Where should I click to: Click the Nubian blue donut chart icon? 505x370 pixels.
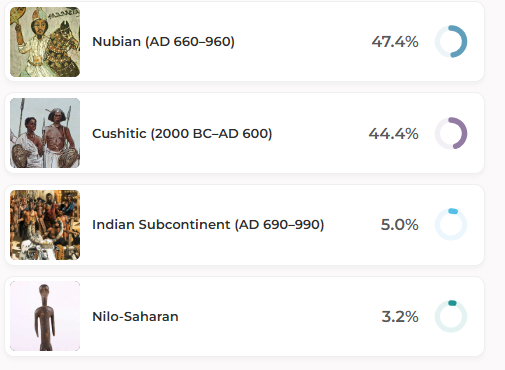(451, 41)
